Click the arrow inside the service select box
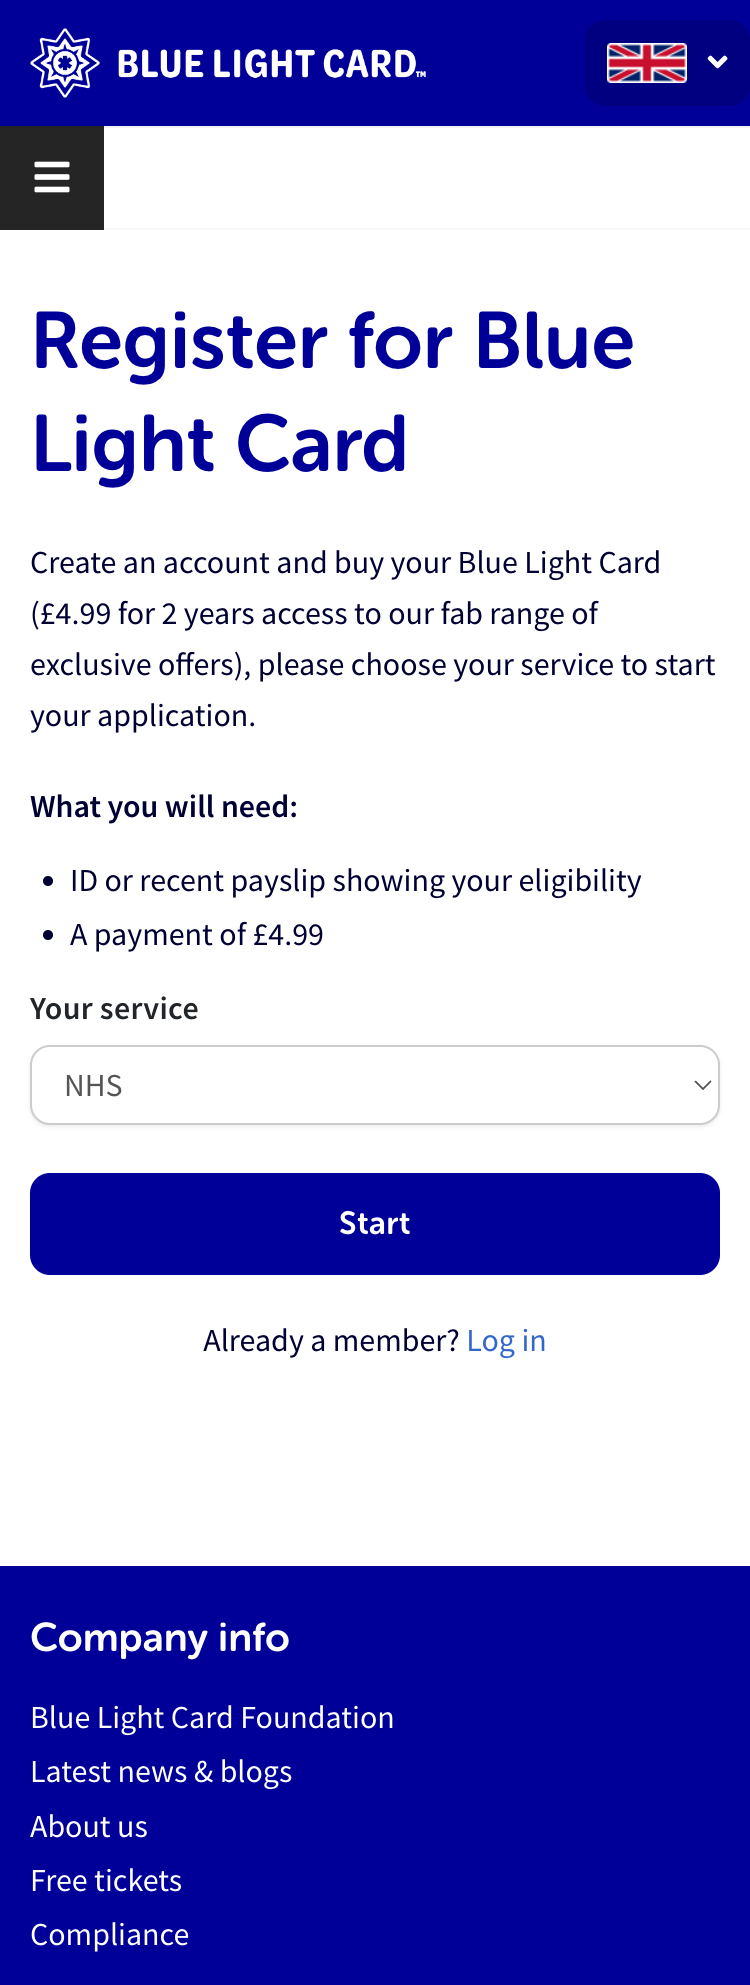Viewport: 750px width, 1985px height. [x=702, y=1085]
